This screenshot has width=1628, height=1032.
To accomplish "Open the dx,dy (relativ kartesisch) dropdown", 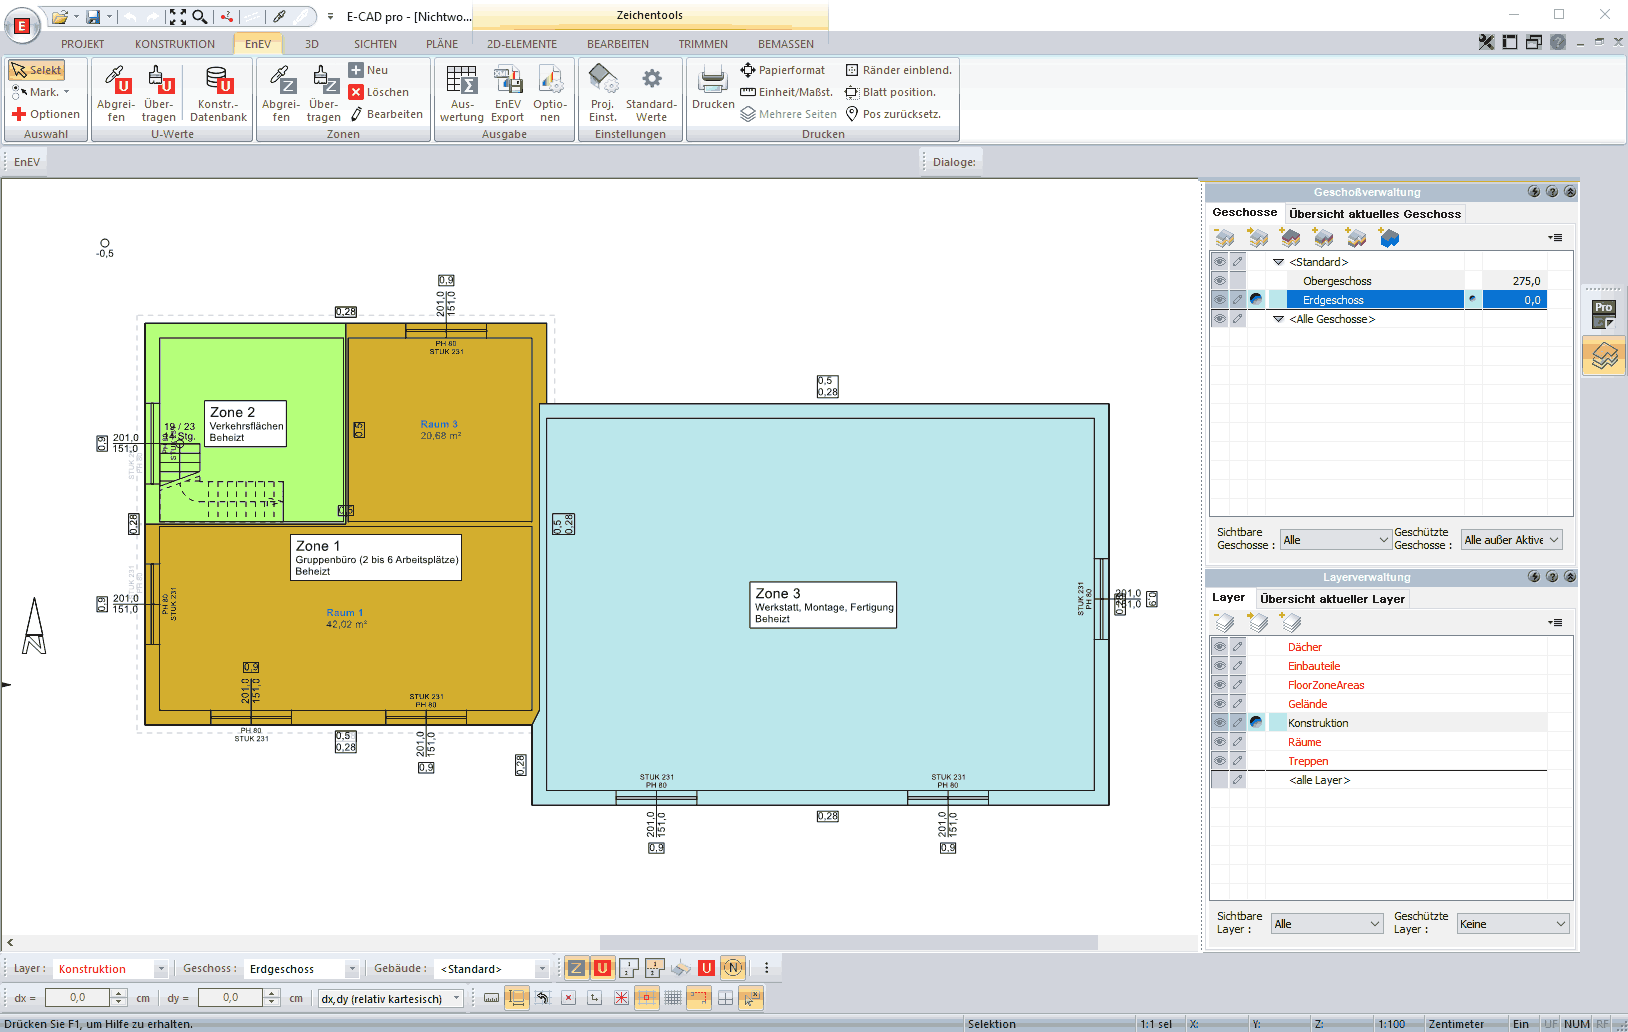I will tap(391, 998).
